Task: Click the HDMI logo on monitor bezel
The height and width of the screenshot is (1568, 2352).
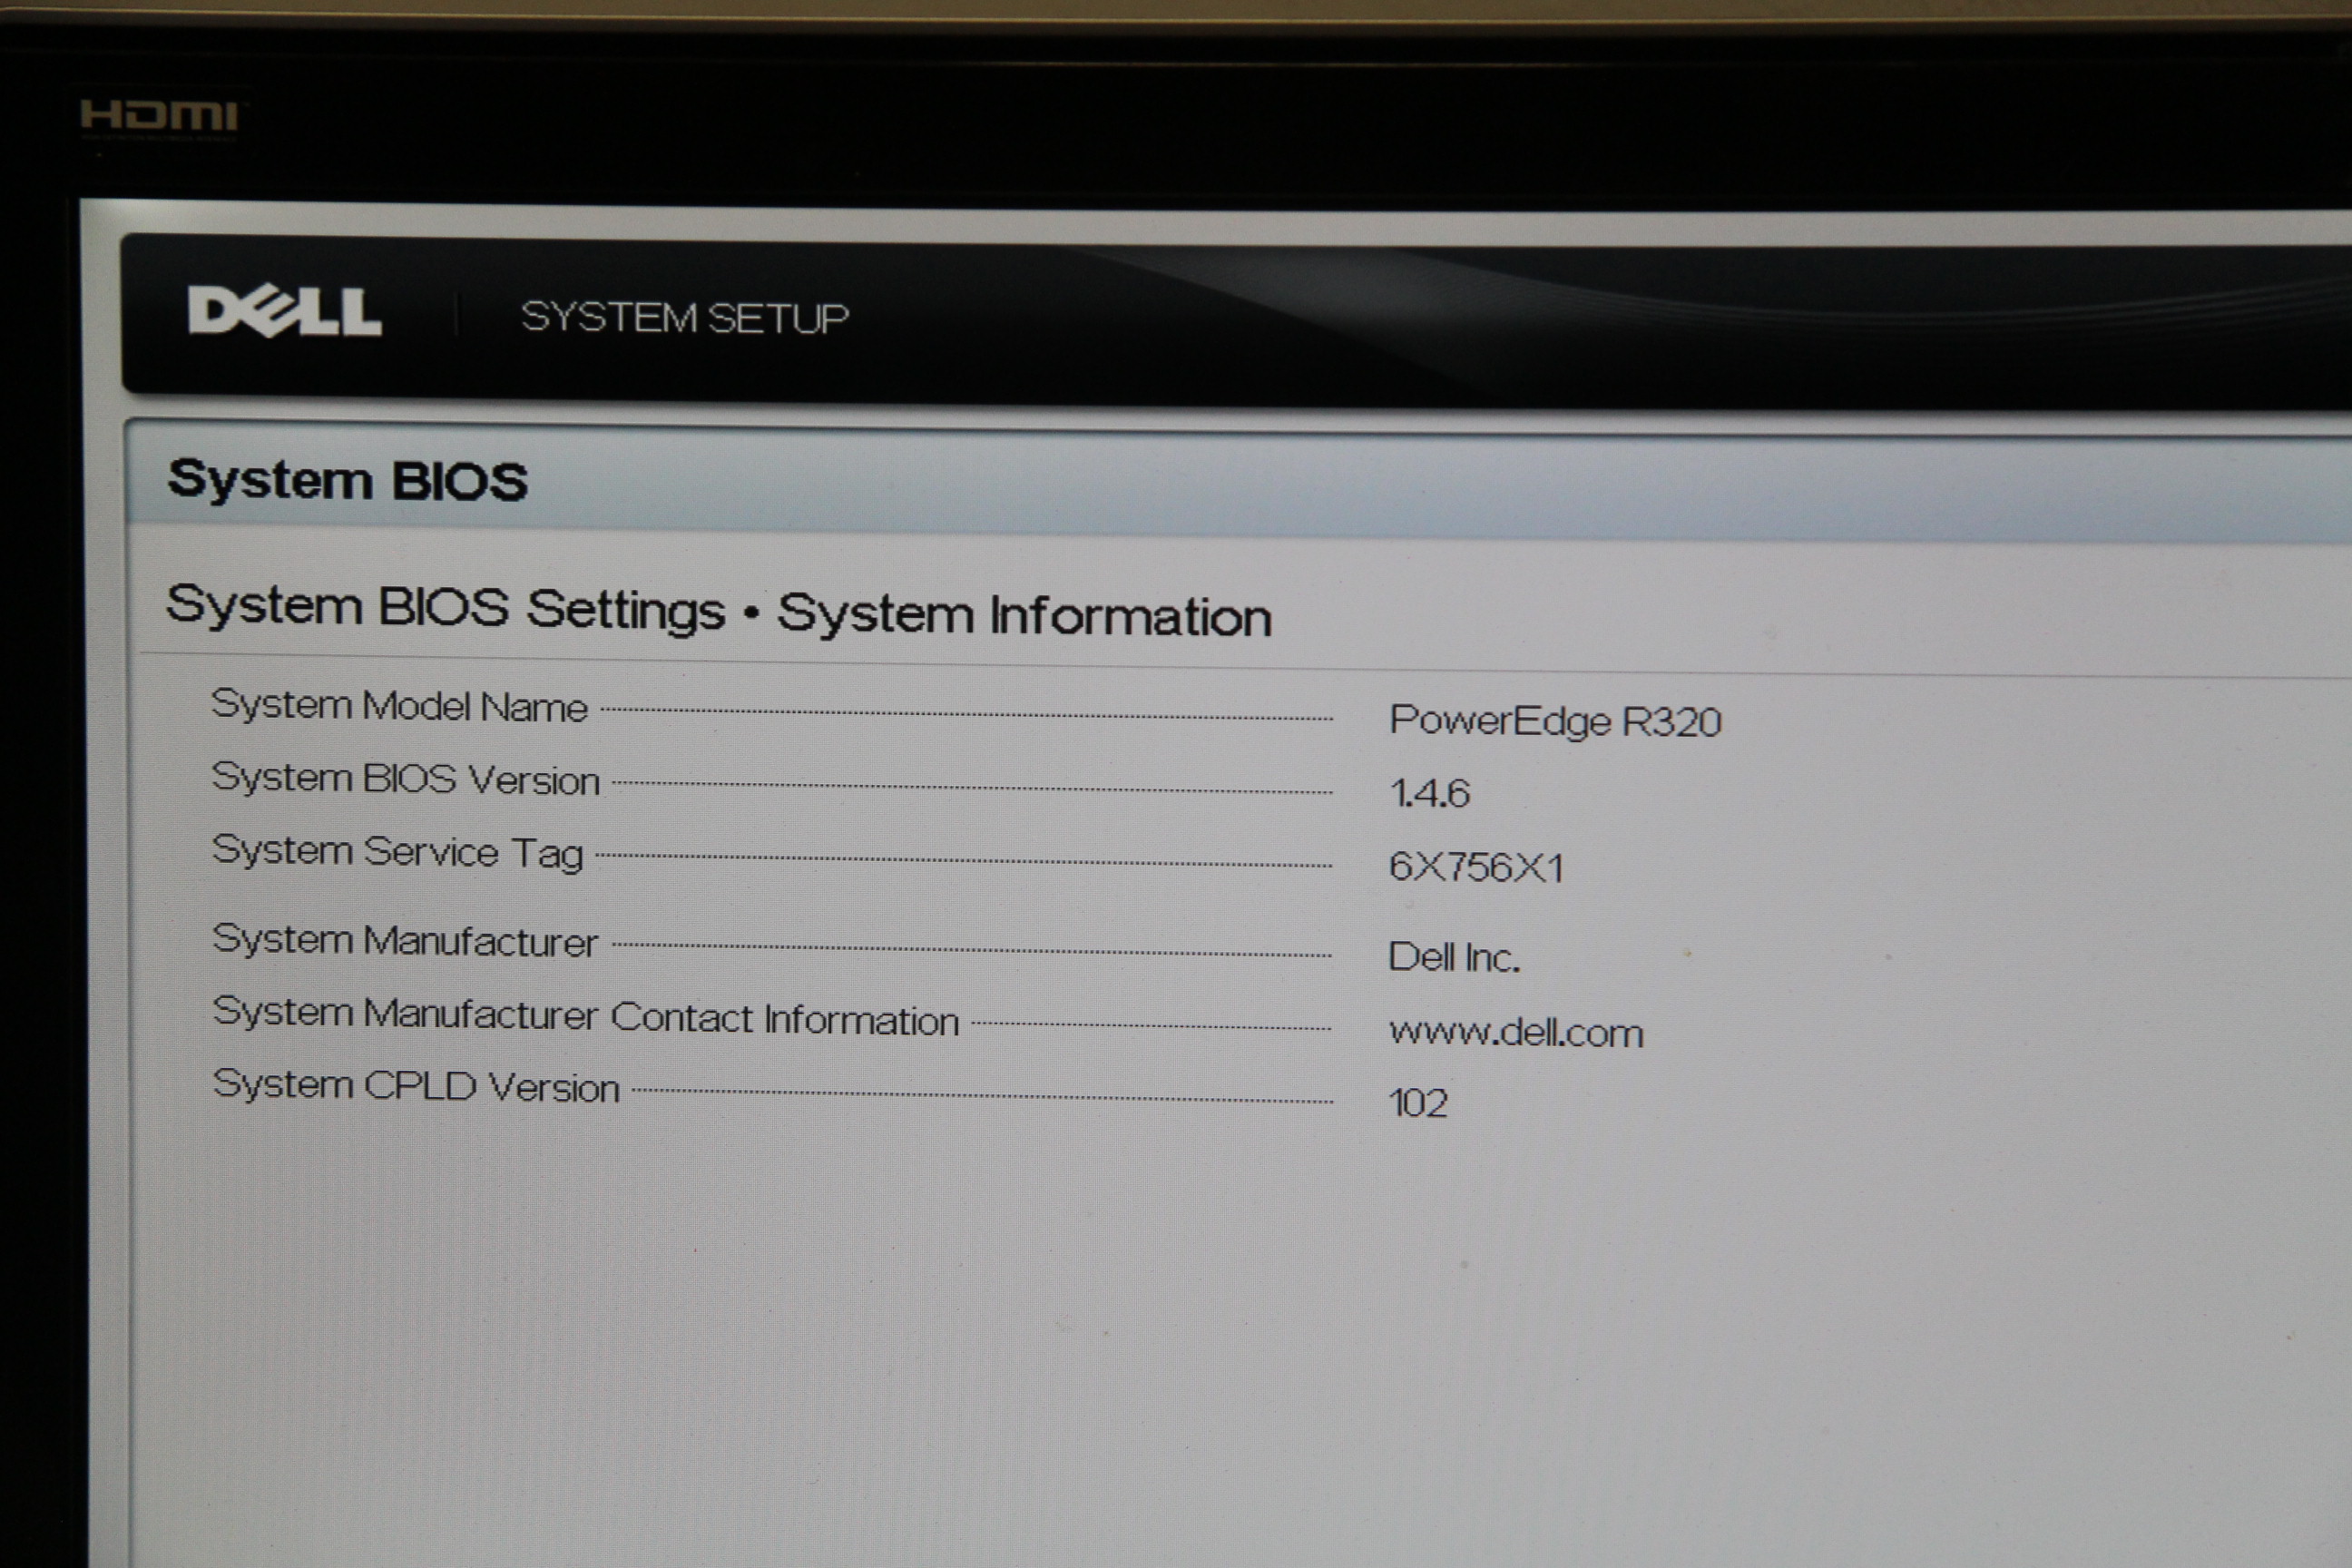Action: pyautogui.click(x=159, y=116)
